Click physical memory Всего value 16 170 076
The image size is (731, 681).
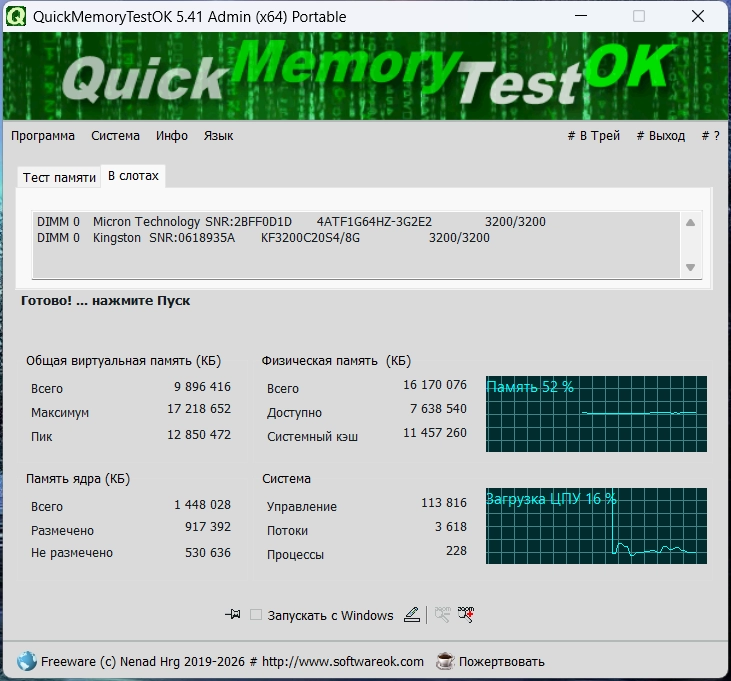pos(434,385)
